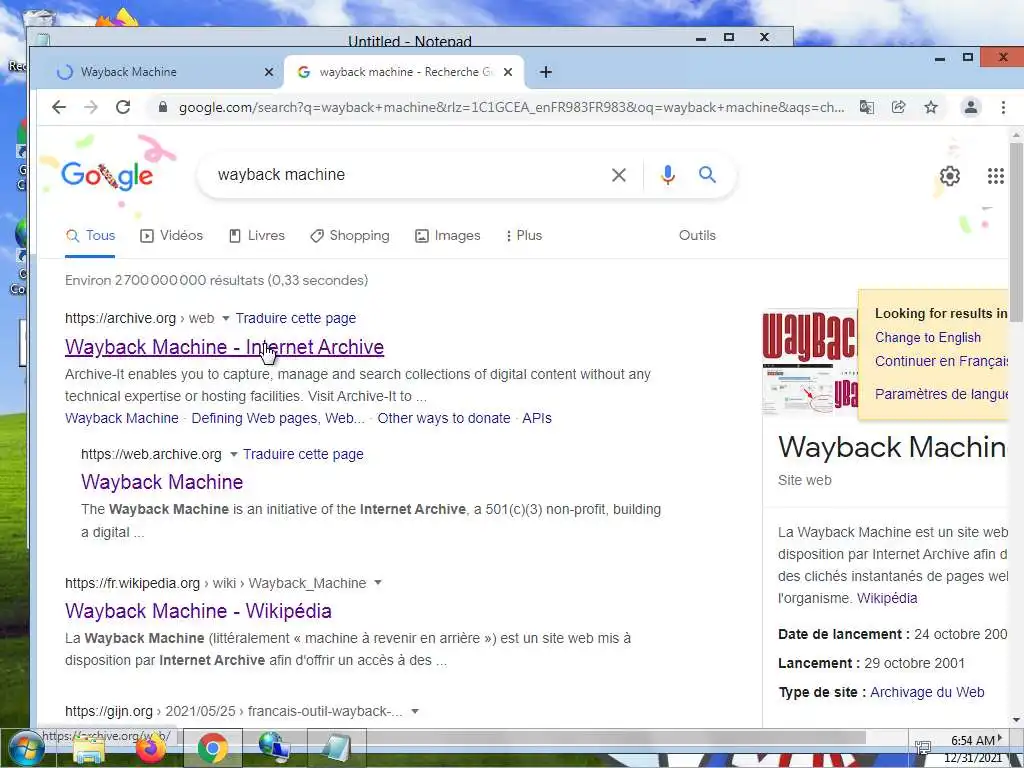Open the Wayback Machine sitelink
This screenshot has width=1024, height=768.
click(121, 418)
